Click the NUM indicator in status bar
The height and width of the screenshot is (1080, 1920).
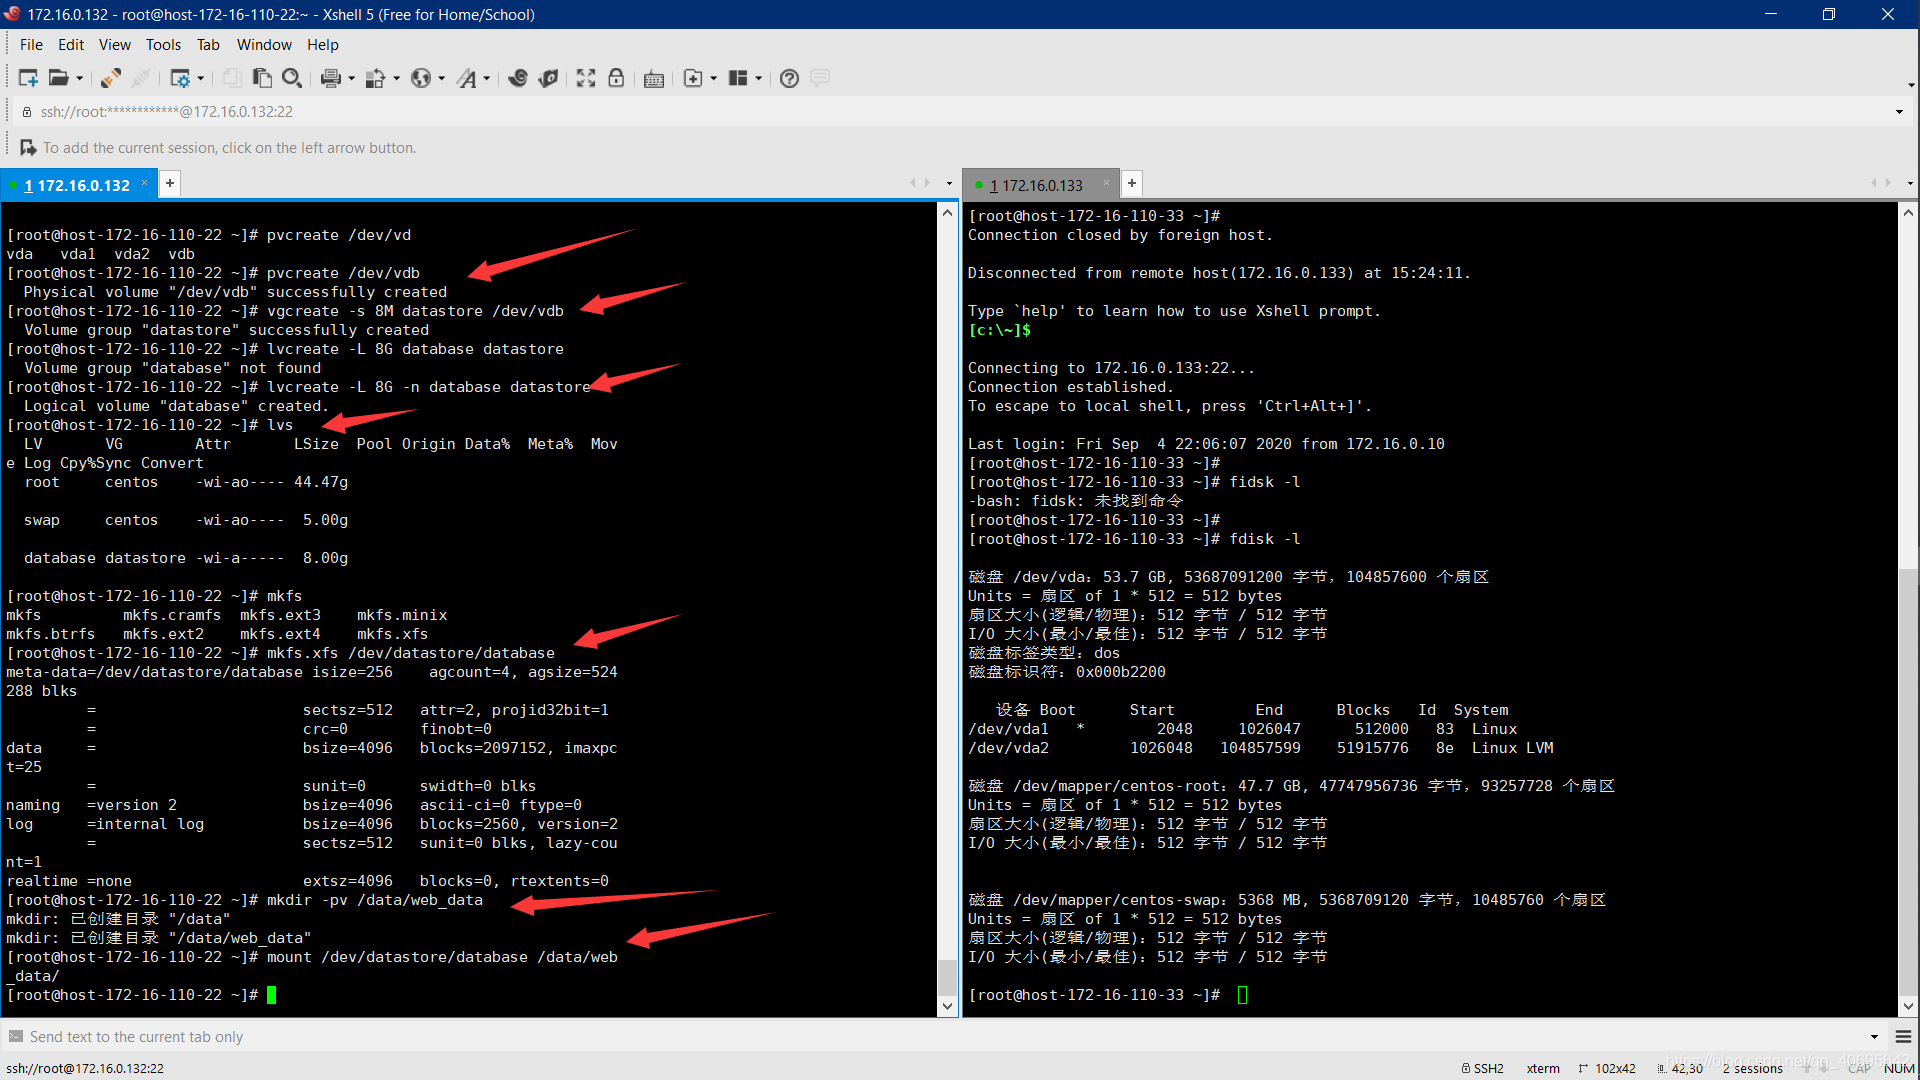pyautogui.click(x=1899, y=1068)
